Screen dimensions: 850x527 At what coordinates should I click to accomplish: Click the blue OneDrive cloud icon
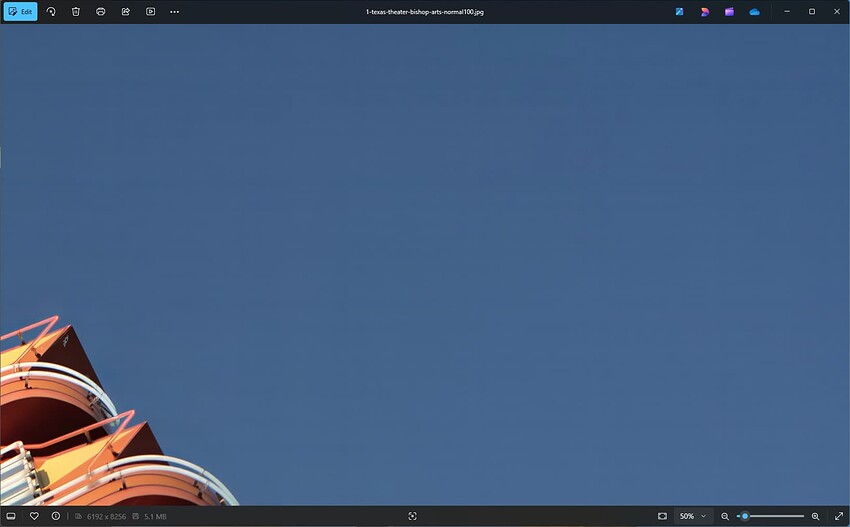point(755,11)
